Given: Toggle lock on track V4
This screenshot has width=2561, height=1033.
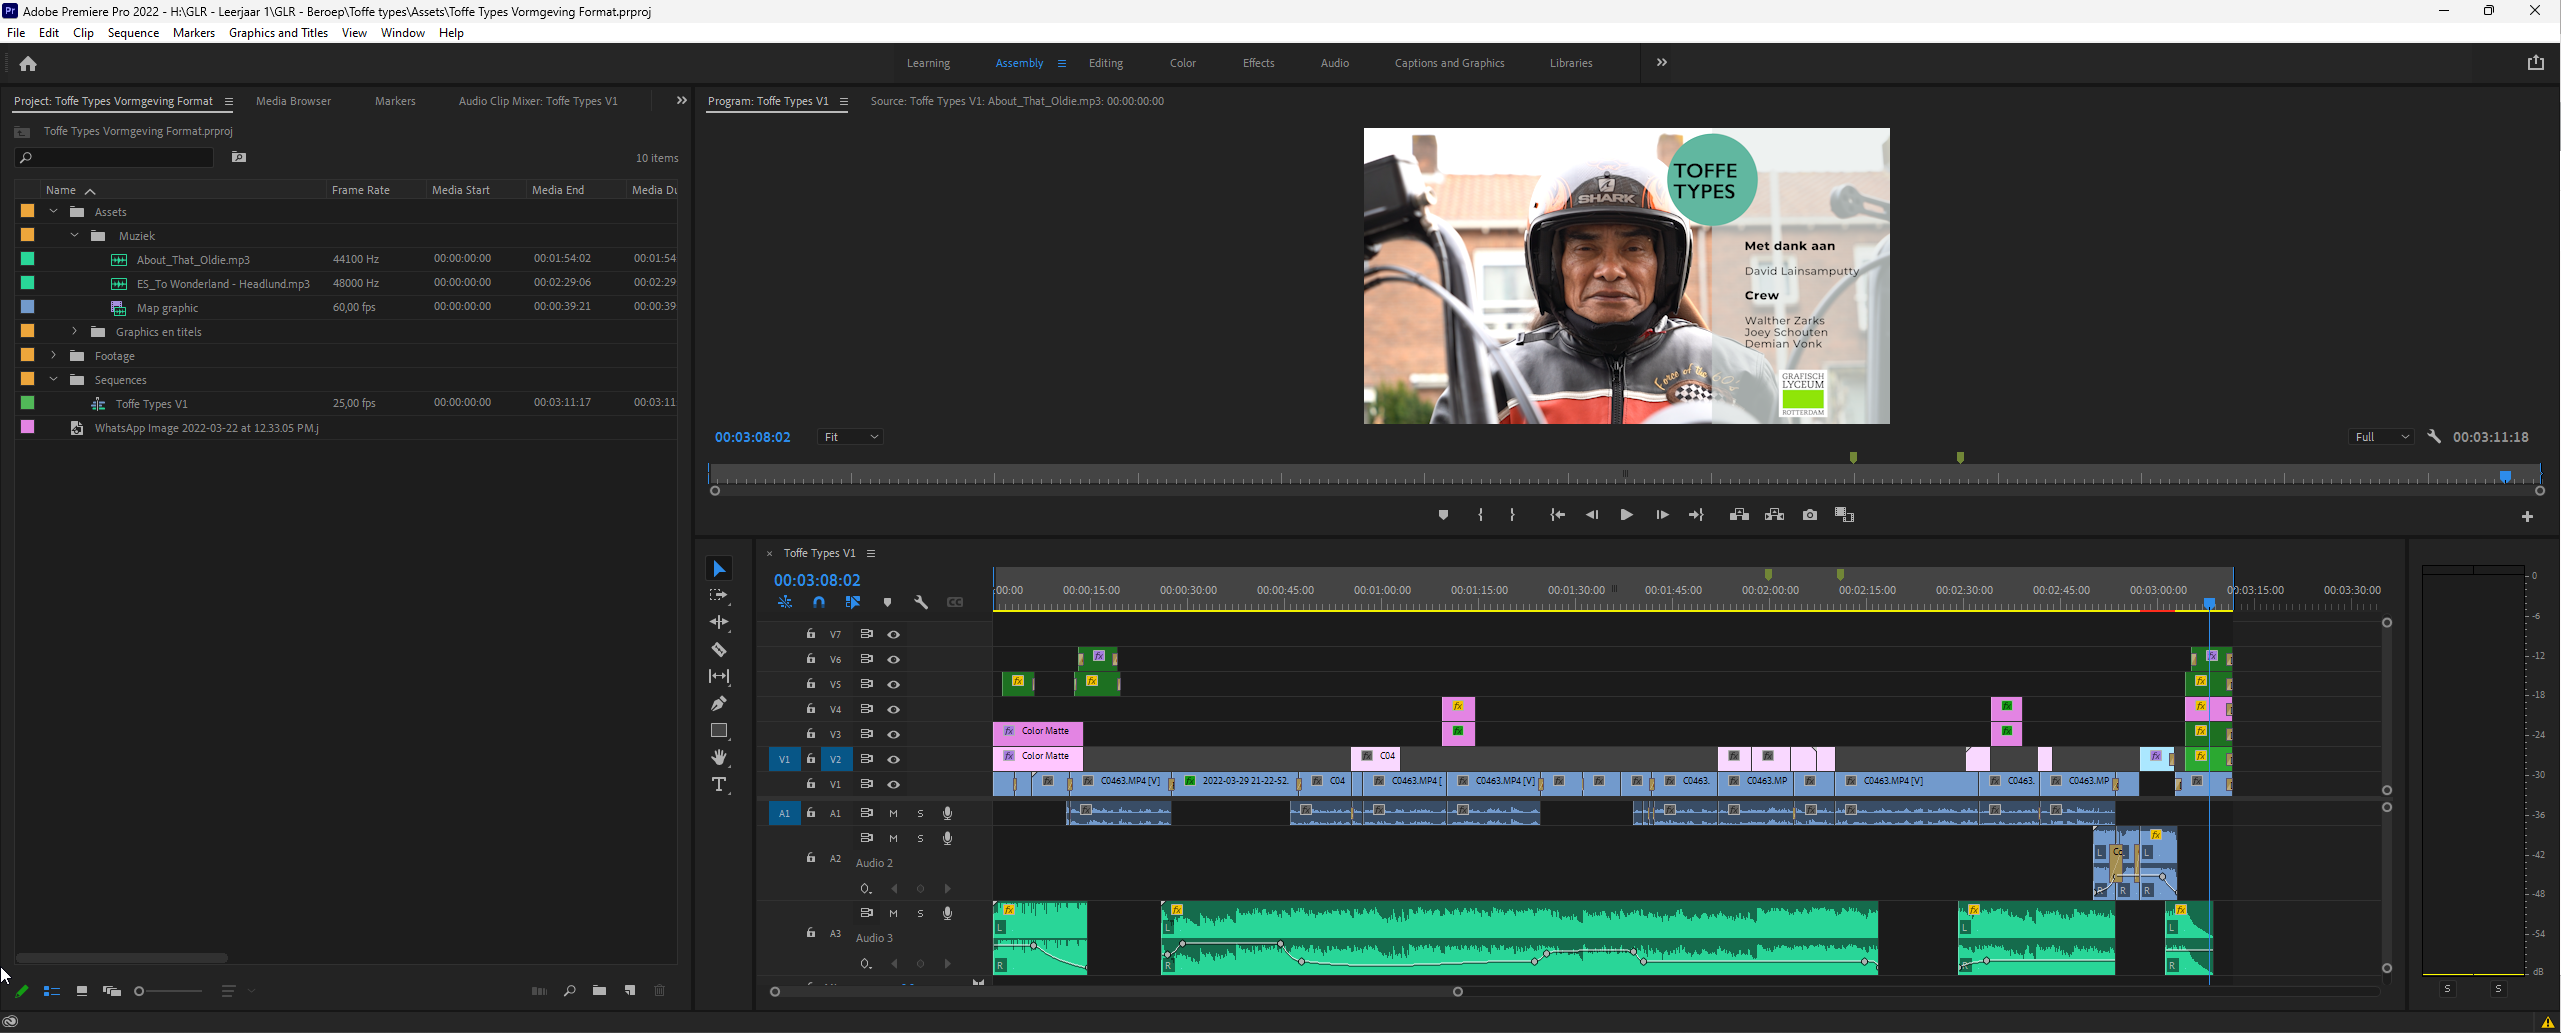Looking at the screenshot, I should 810,709.
